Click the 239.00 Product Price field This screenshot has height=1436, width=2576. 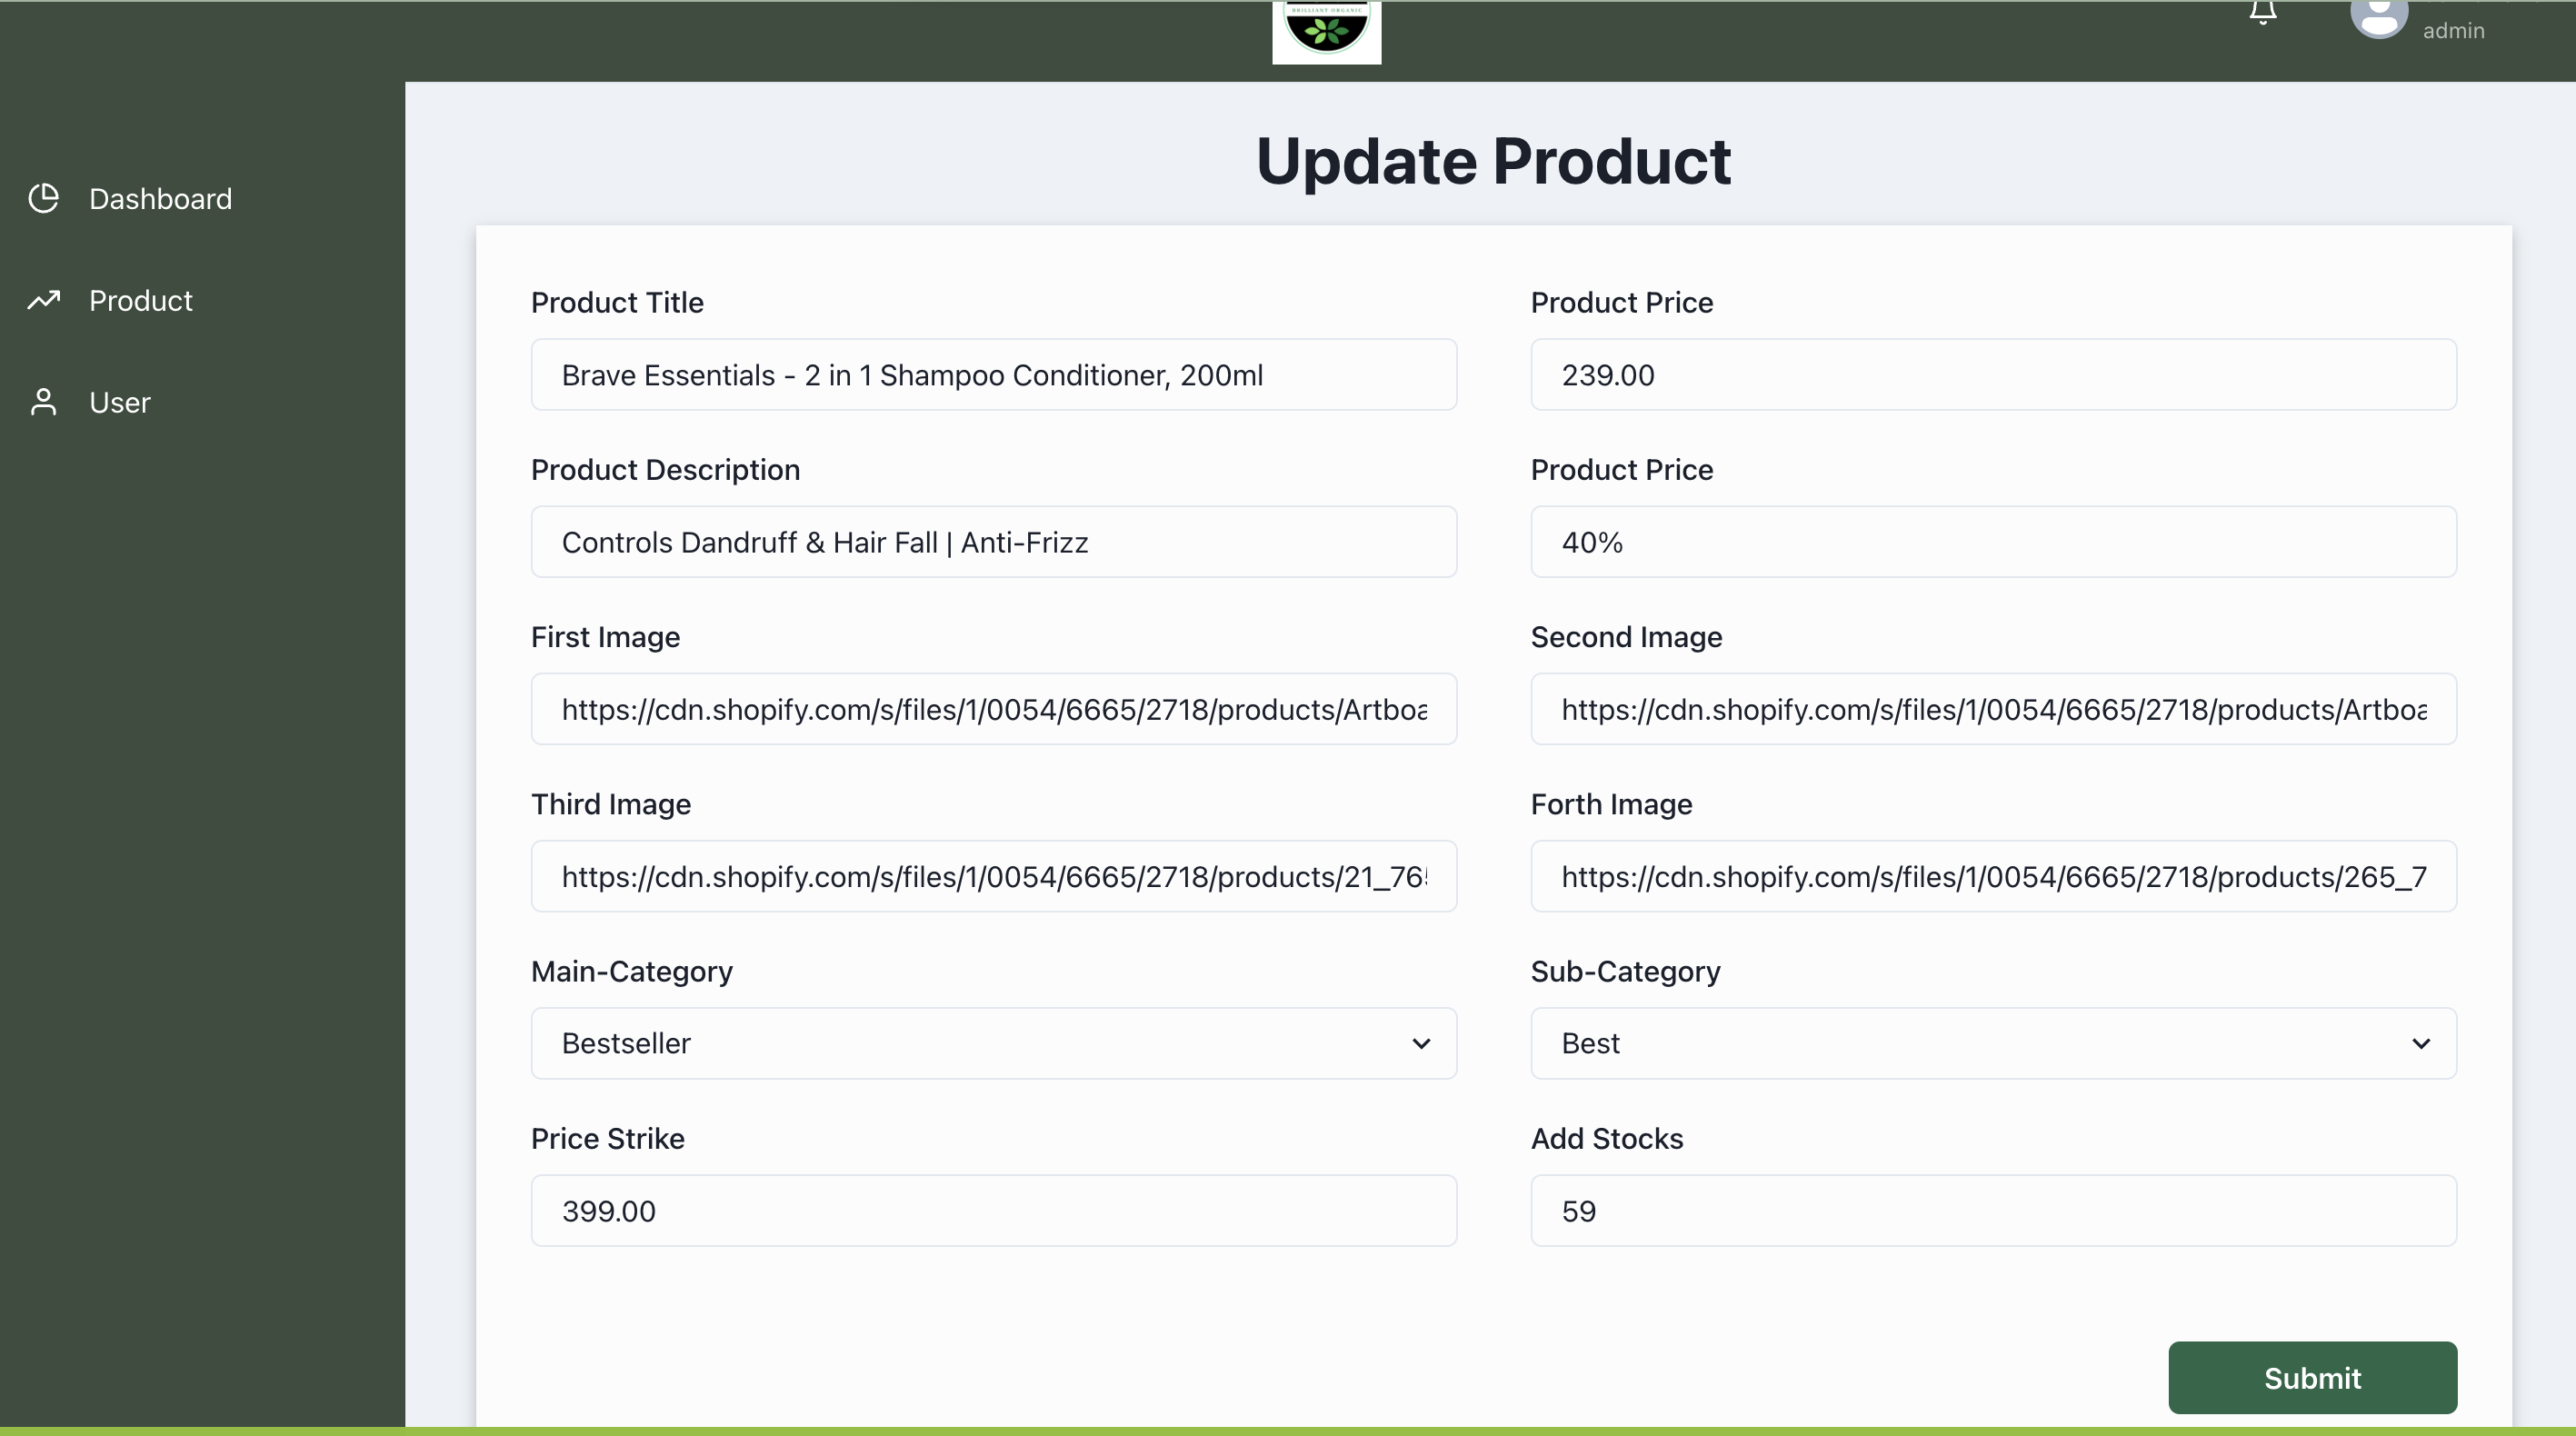click(x=1993, y=375)
